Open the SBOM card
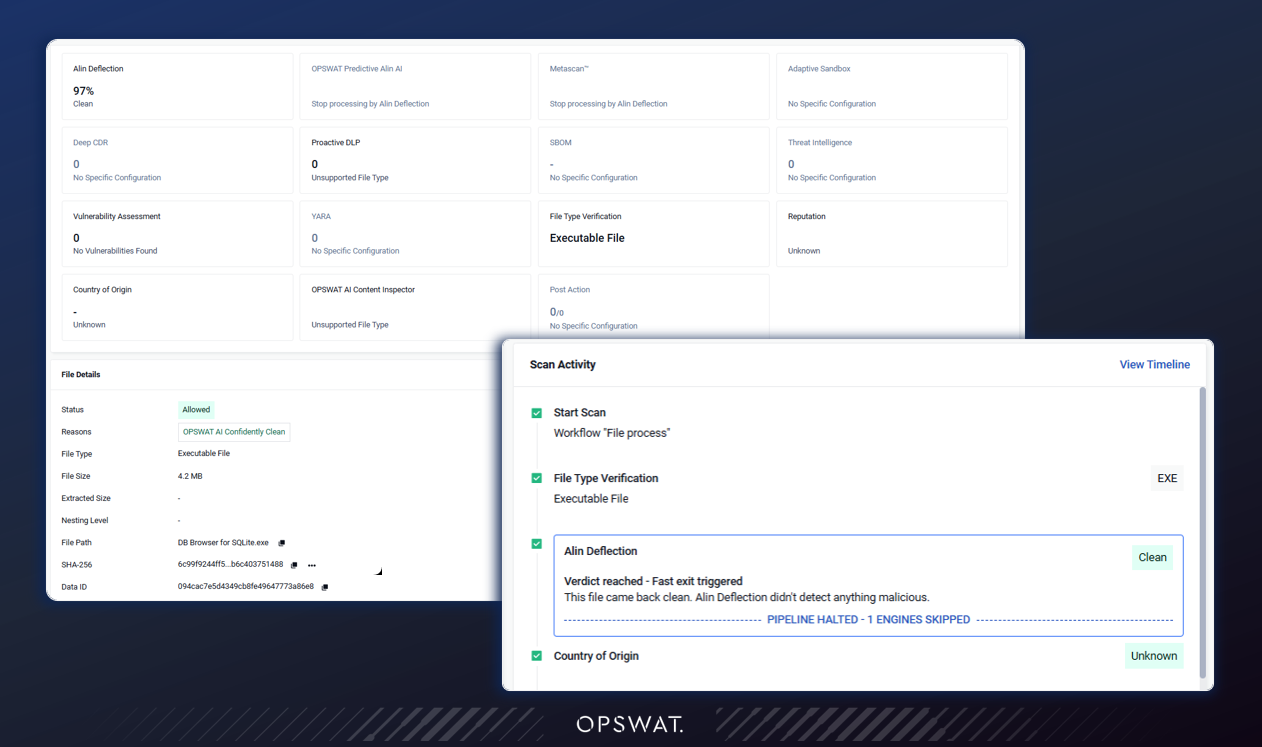 pyautogui.click(x=653, y=160)
